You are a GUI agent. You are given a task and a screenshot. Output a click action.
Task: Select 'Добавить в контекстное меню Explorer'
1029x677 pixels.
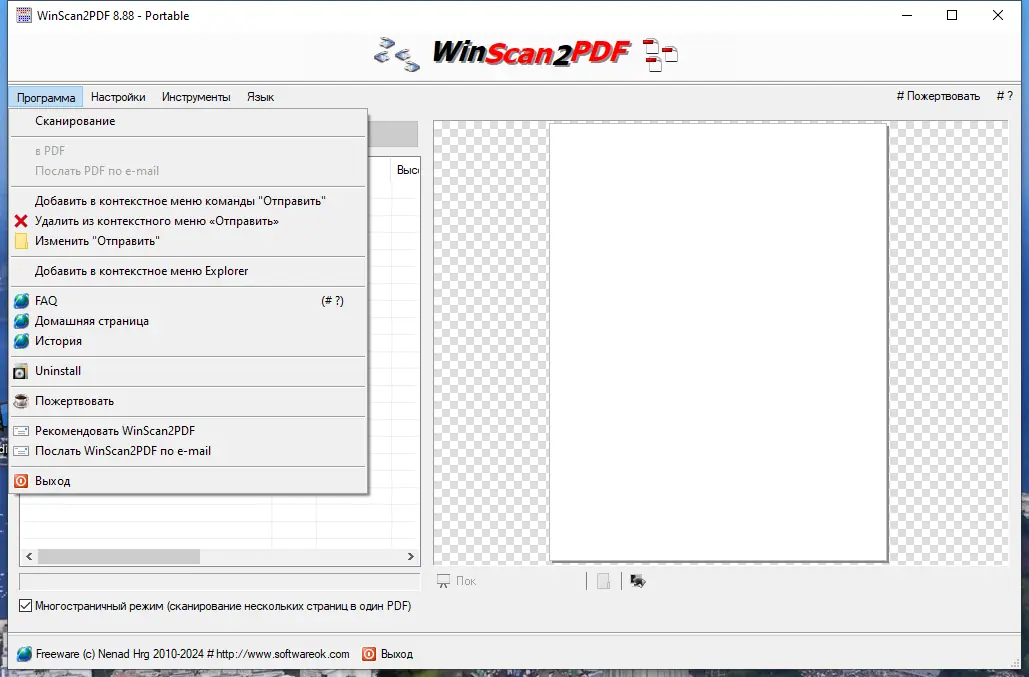(188, 271)
